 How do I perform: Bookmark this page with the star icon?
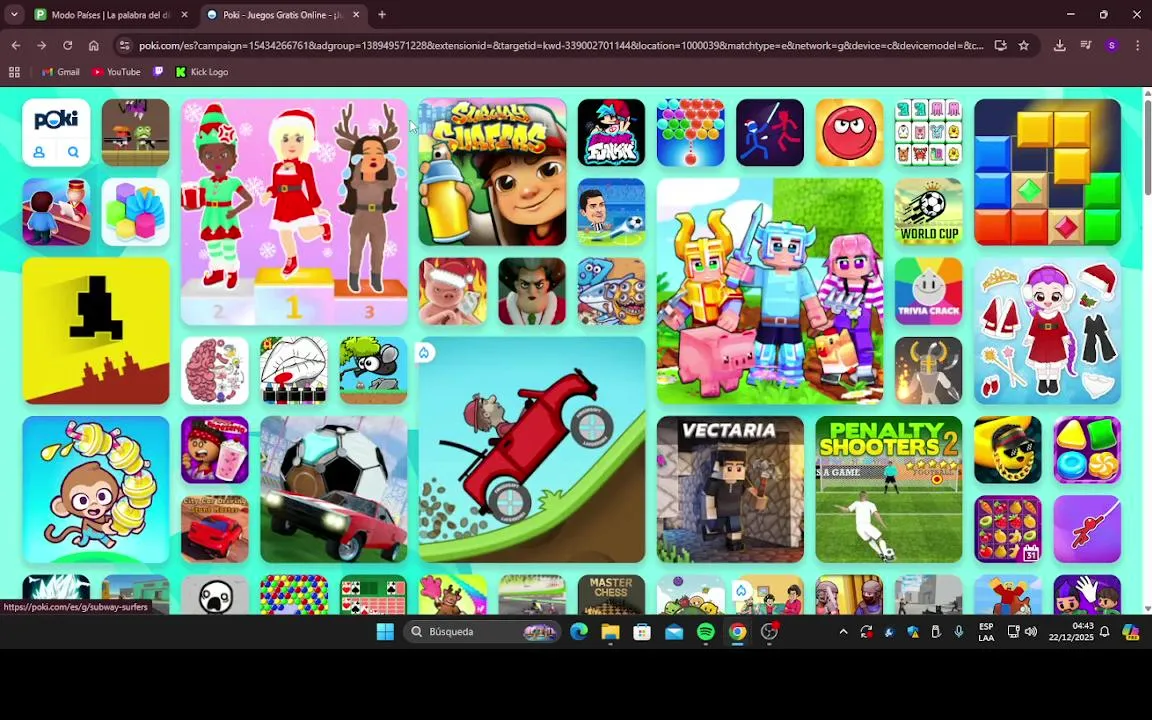tap(1023, 46)
